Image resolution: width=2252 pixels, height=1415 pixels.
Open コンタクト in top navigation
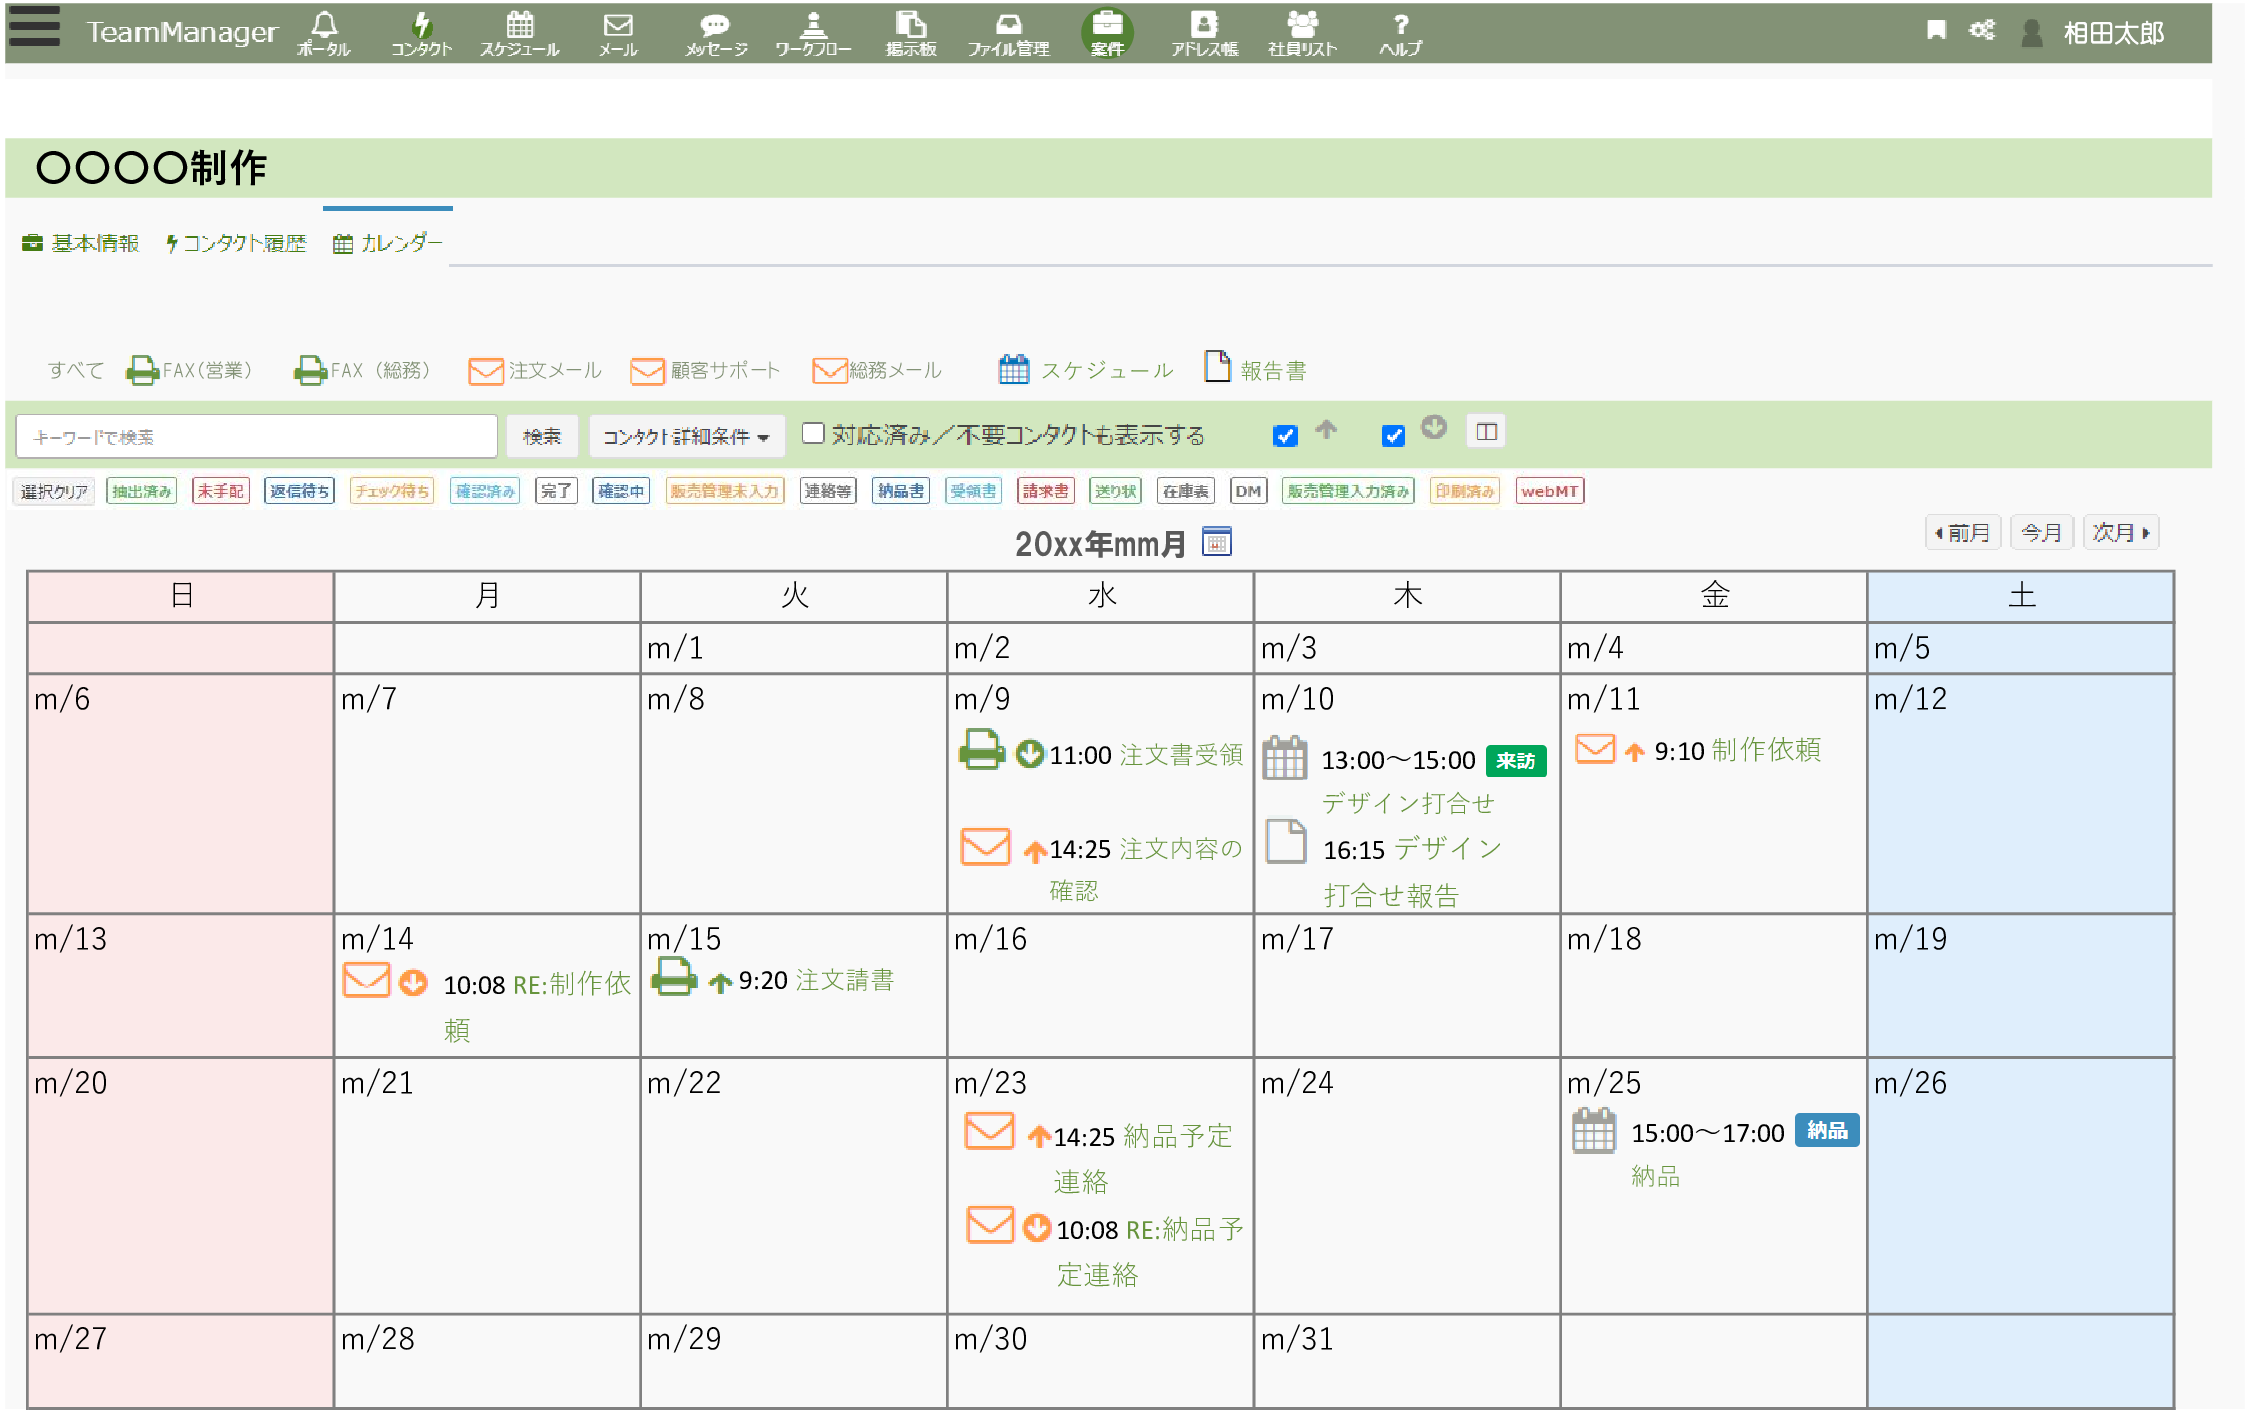421,33
